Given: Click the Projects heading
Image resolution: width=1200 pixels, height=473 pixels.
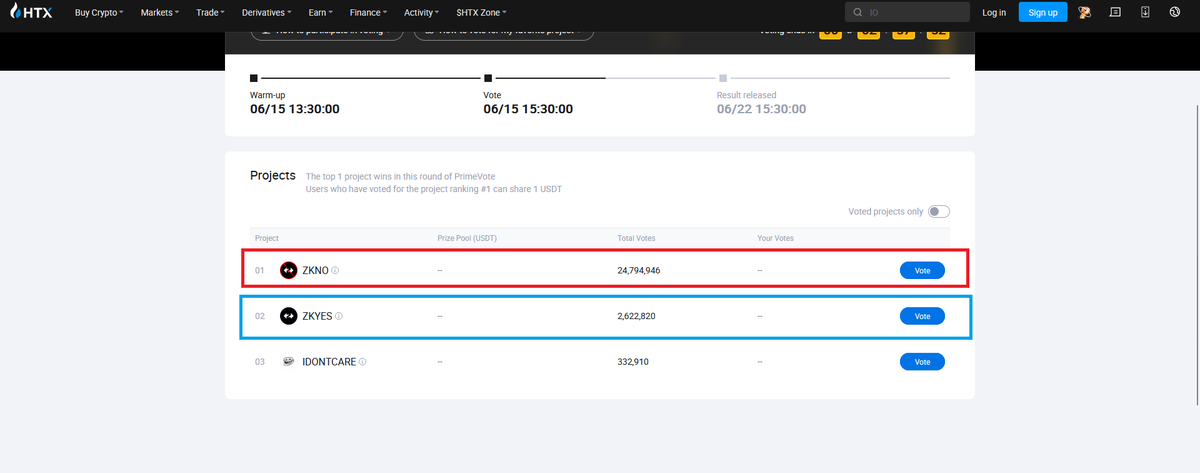Looking at the screenshot, I should (x=273, y=175).
